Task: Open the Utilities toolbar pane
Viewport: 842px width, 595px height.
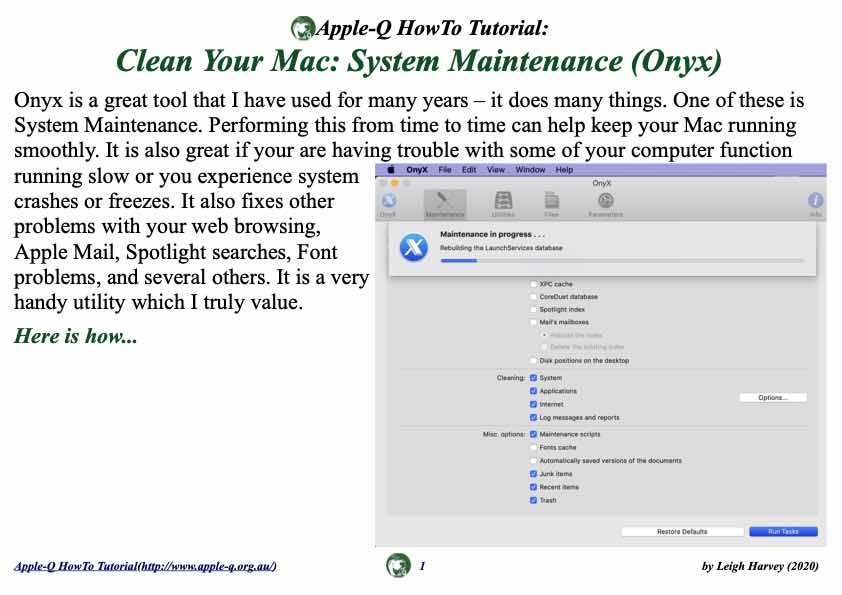Action: pos(503,205)
